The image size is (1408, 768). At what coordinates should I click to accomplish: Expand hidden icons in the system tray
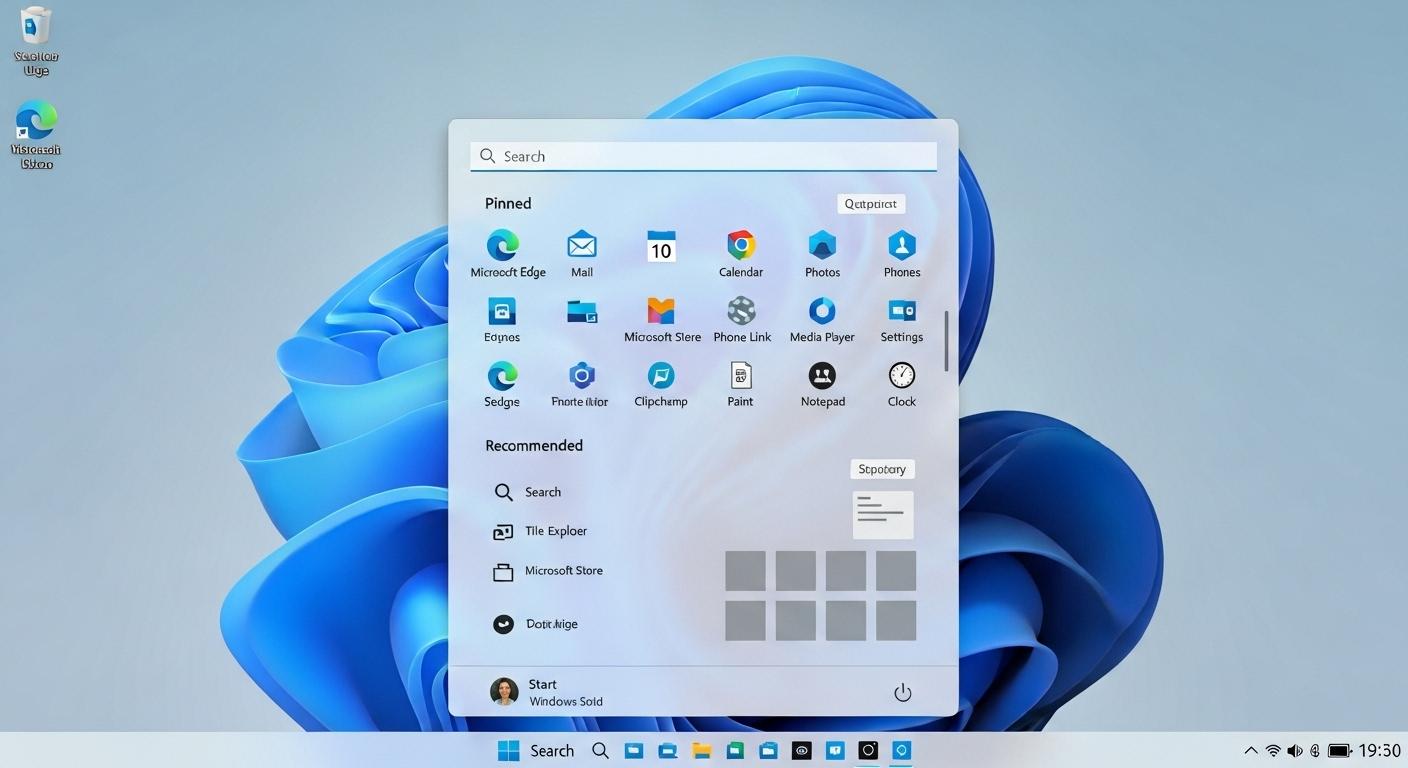point(1250,750)
